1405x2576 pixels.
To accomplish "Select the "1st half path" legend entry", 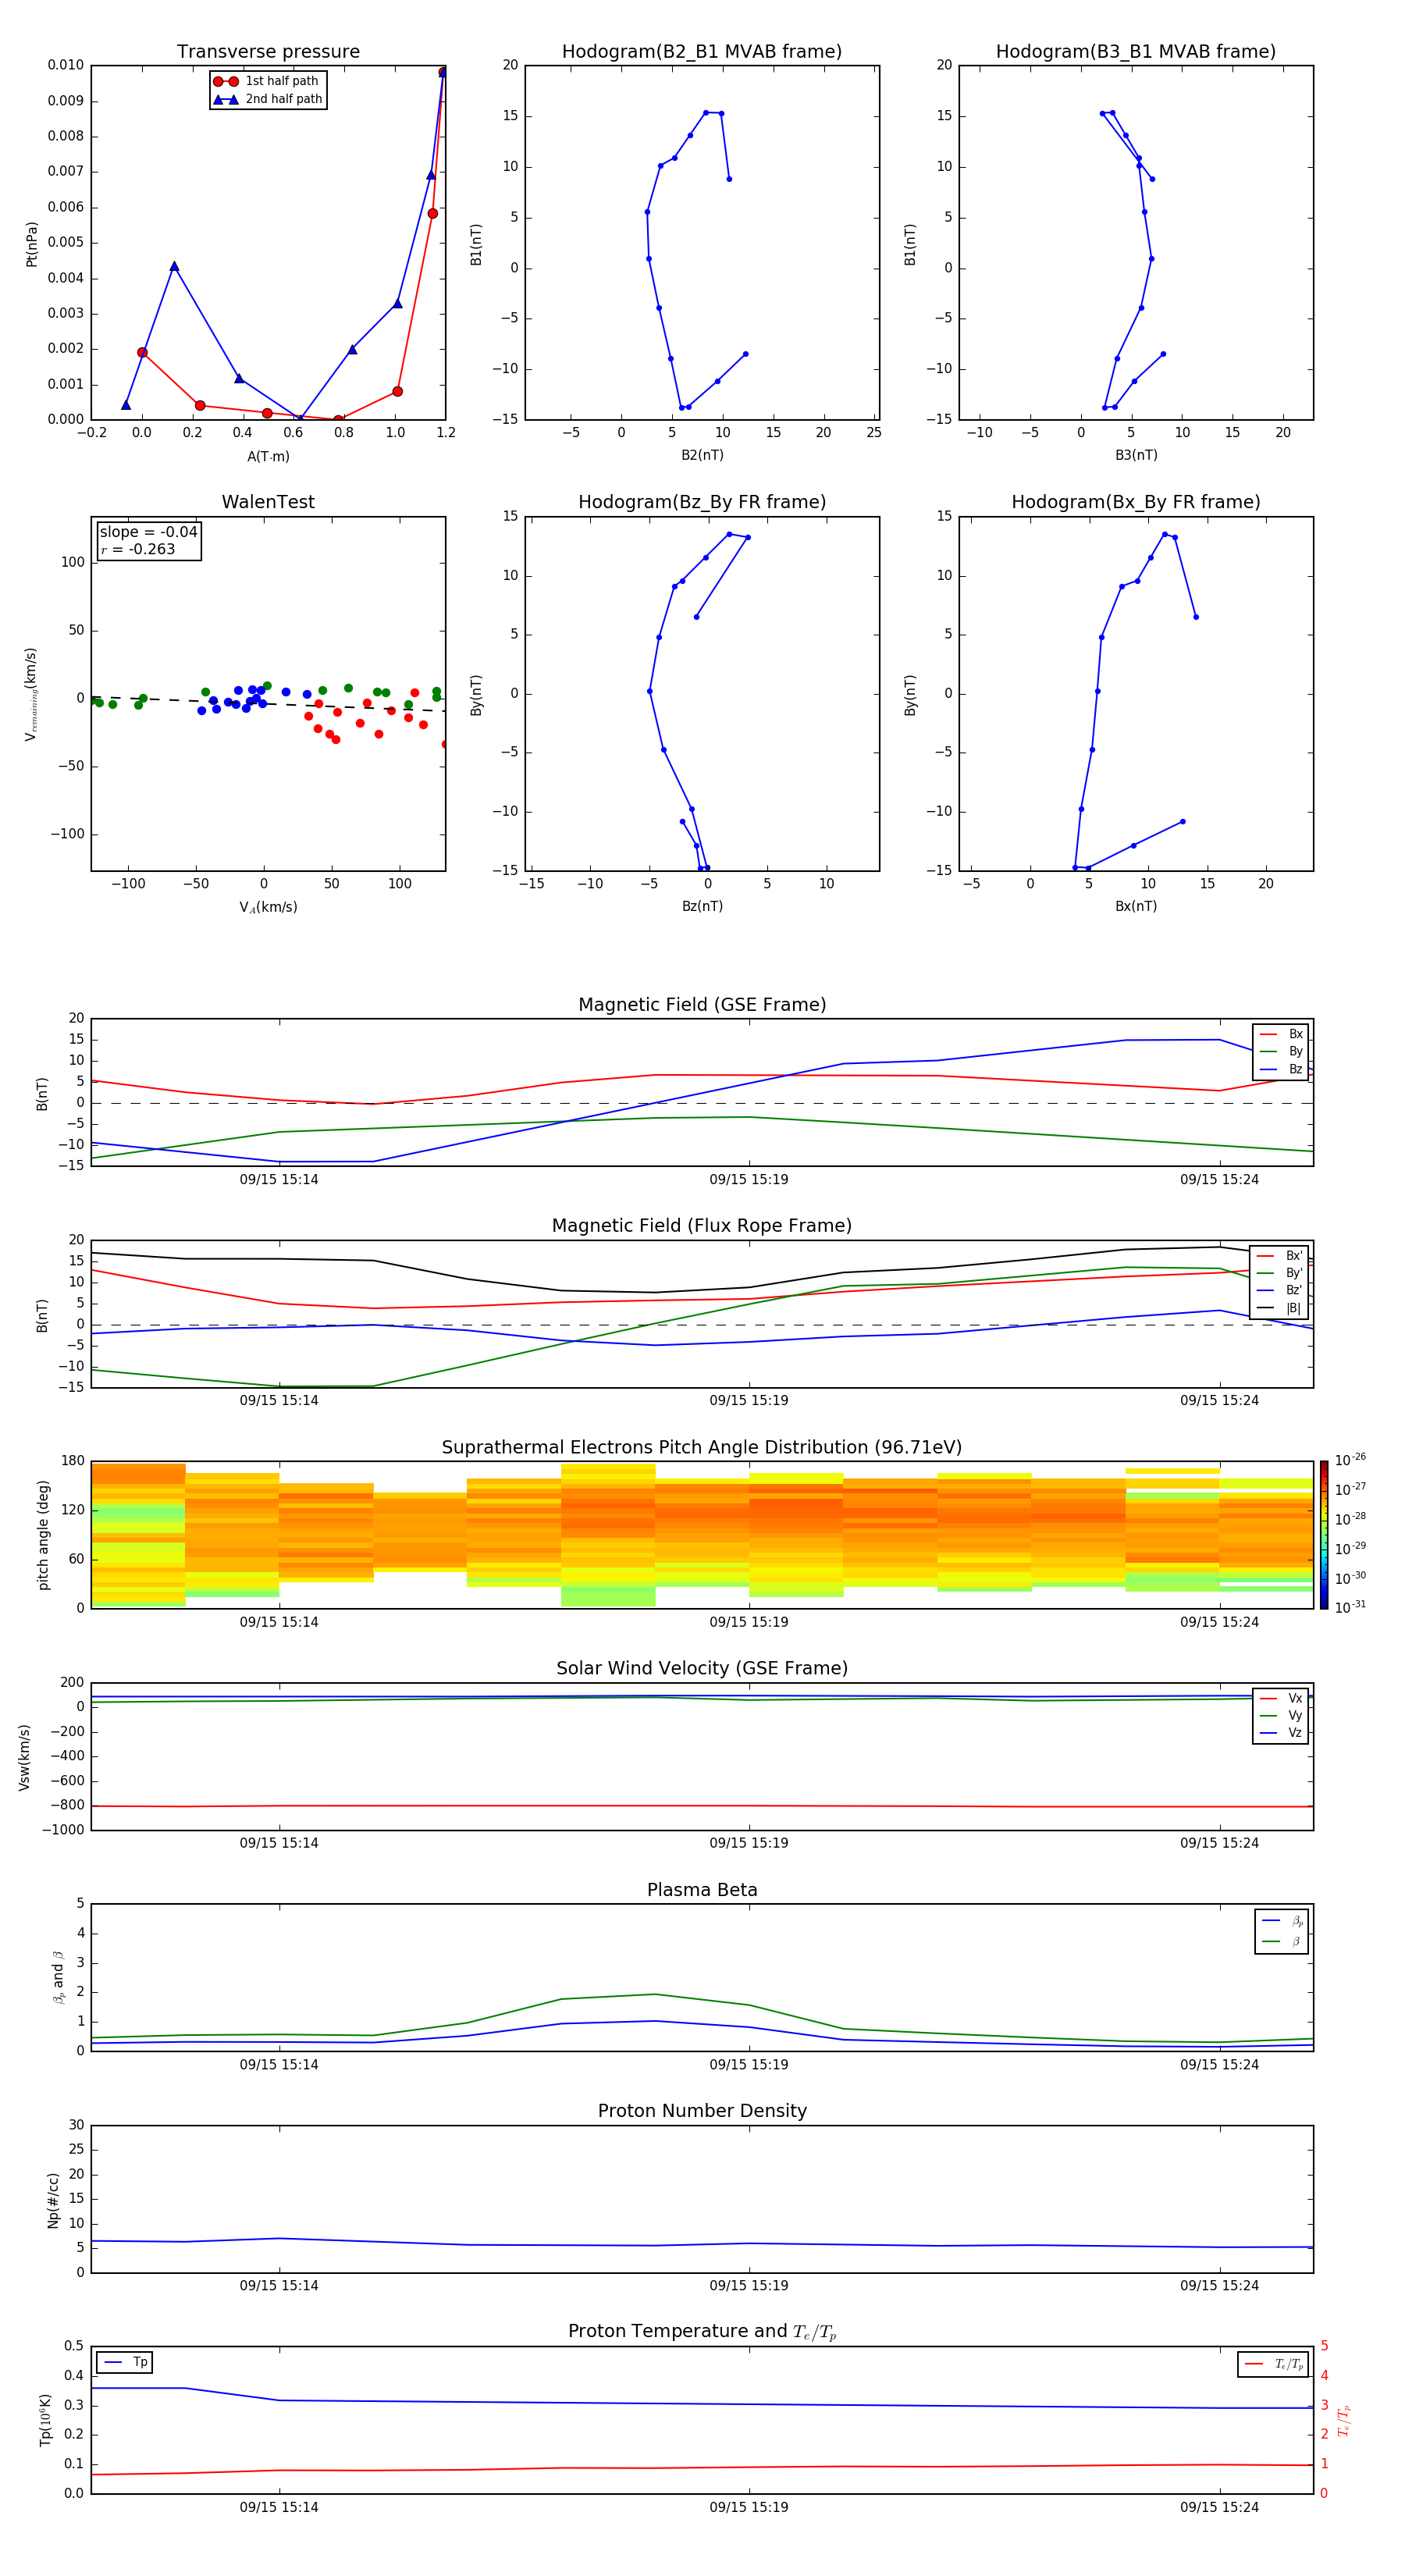I will (268, 81).
